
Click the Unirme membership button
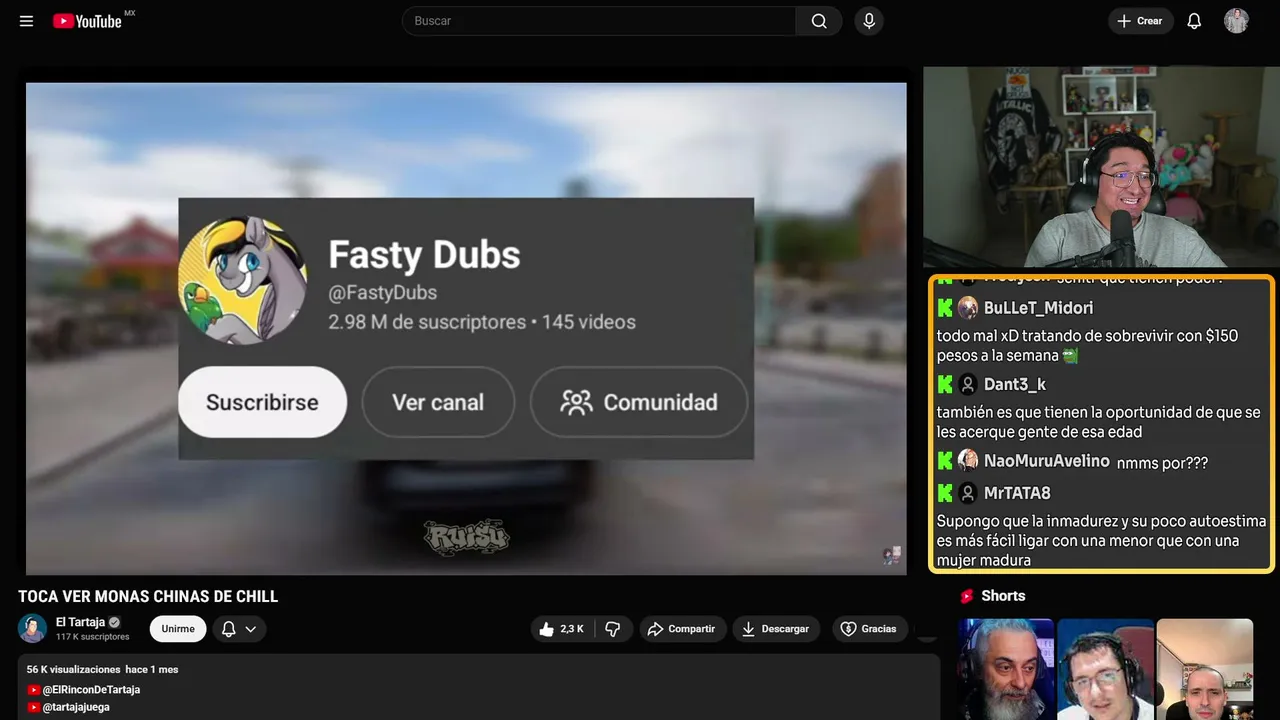point(178,629)
